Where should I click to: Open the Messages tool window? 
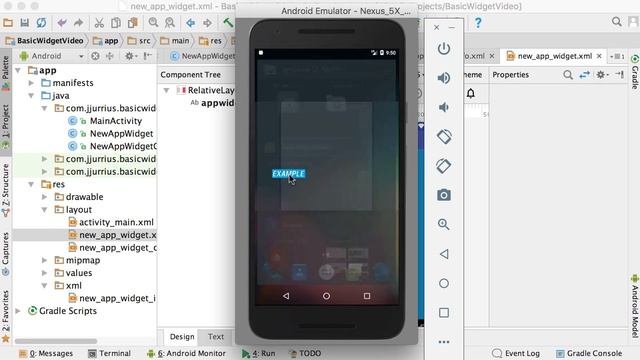pos(46,353)
